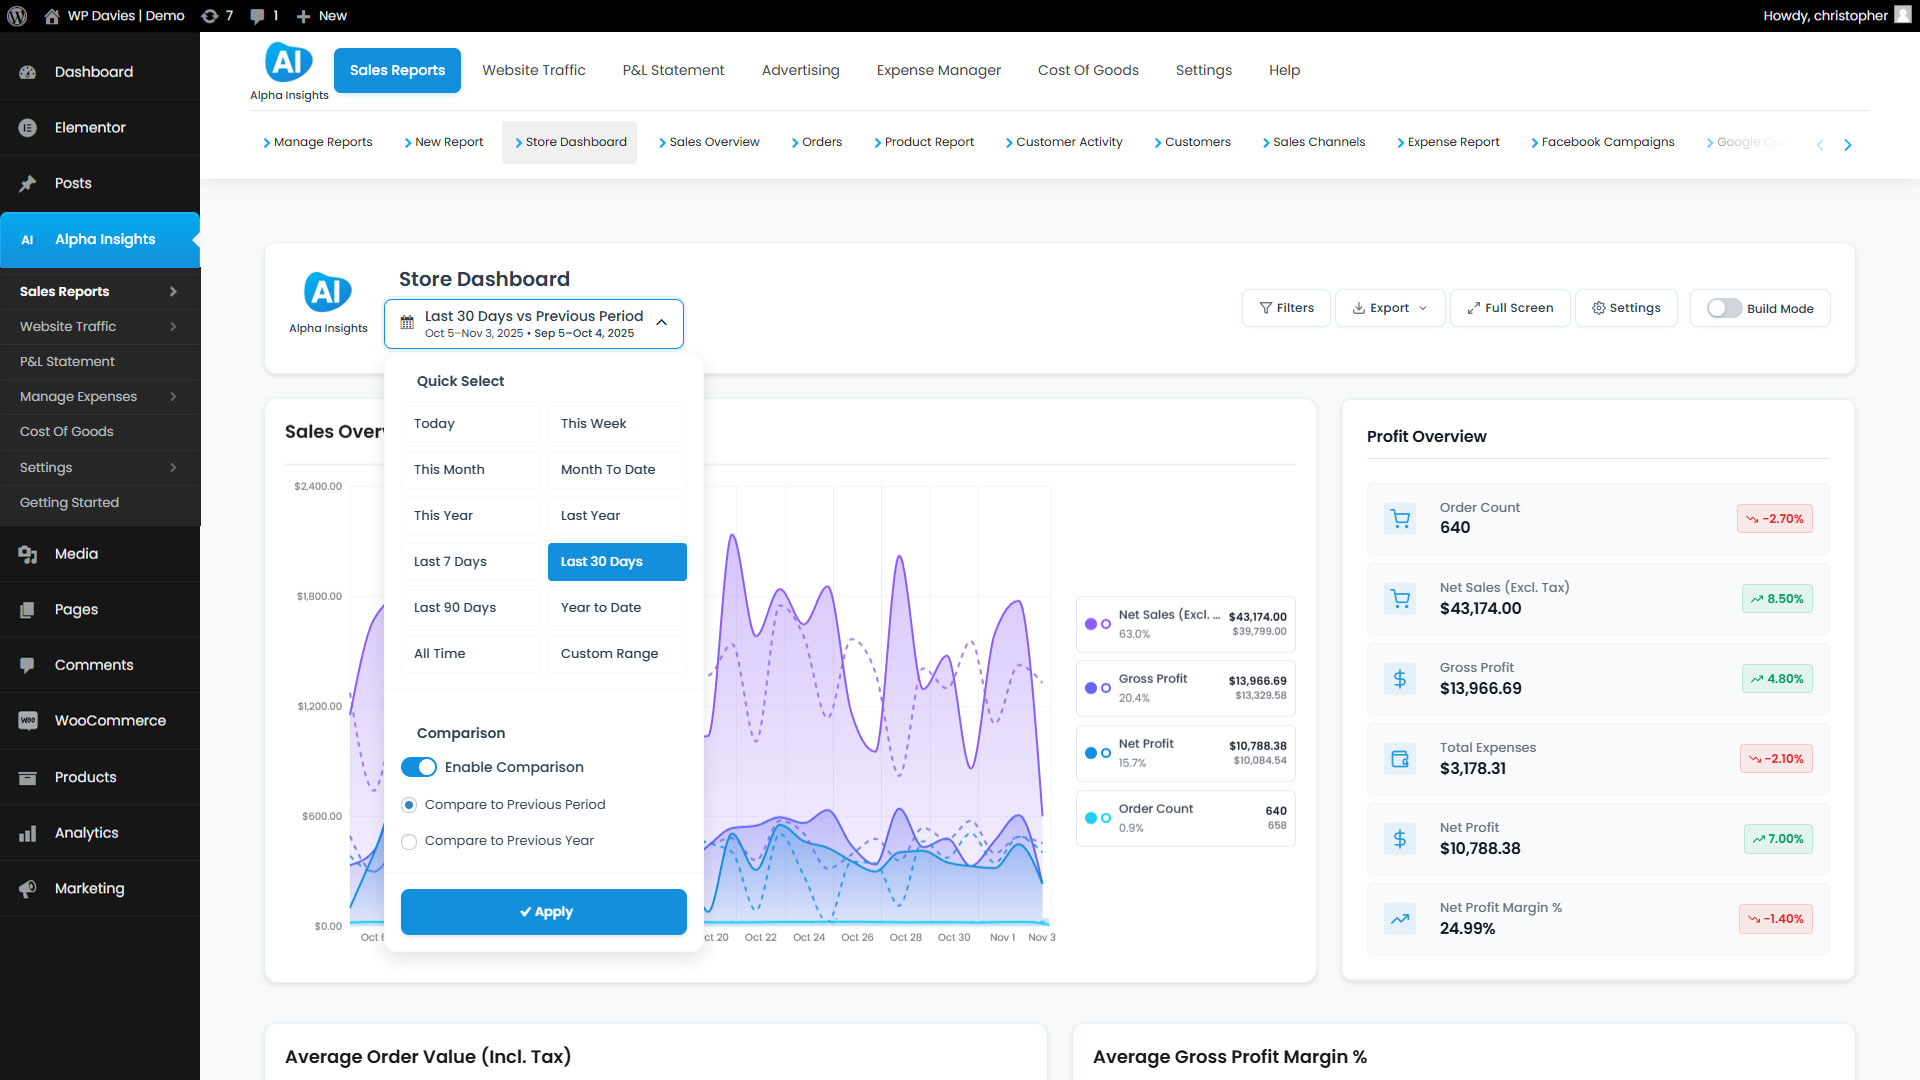Click the Apply button
Image resolution: width=1920 pixels, height=1080 pixels.
click(x=543, y=912)
